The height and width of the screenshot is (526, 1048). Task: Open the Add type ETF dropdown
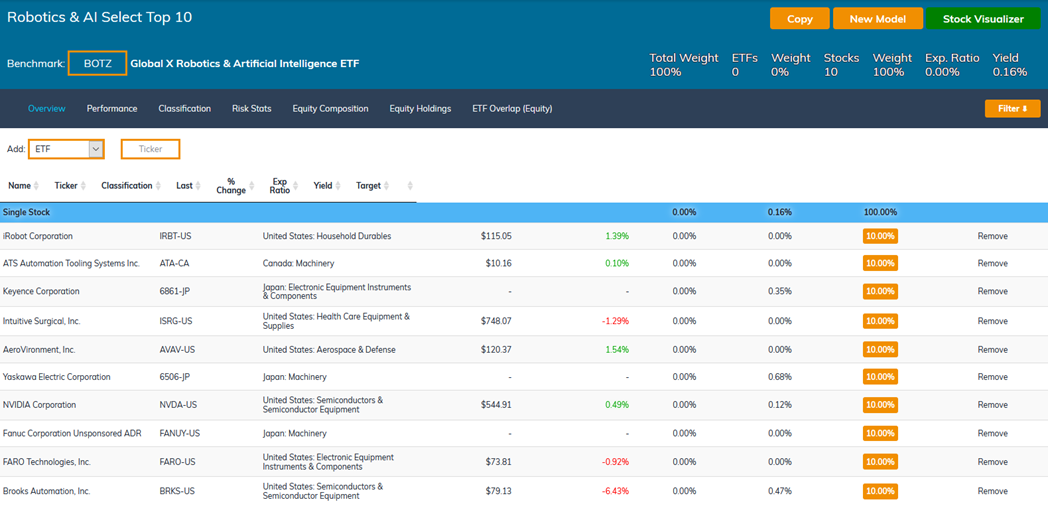click(x=66, y=149)
